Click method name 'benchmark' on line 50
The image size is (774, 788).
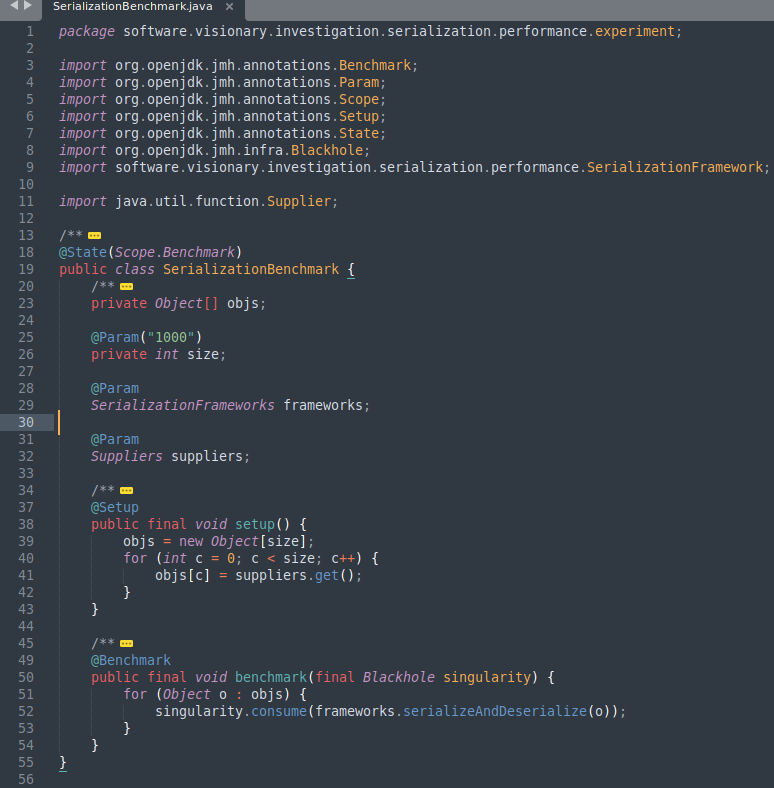click(271, 677)
